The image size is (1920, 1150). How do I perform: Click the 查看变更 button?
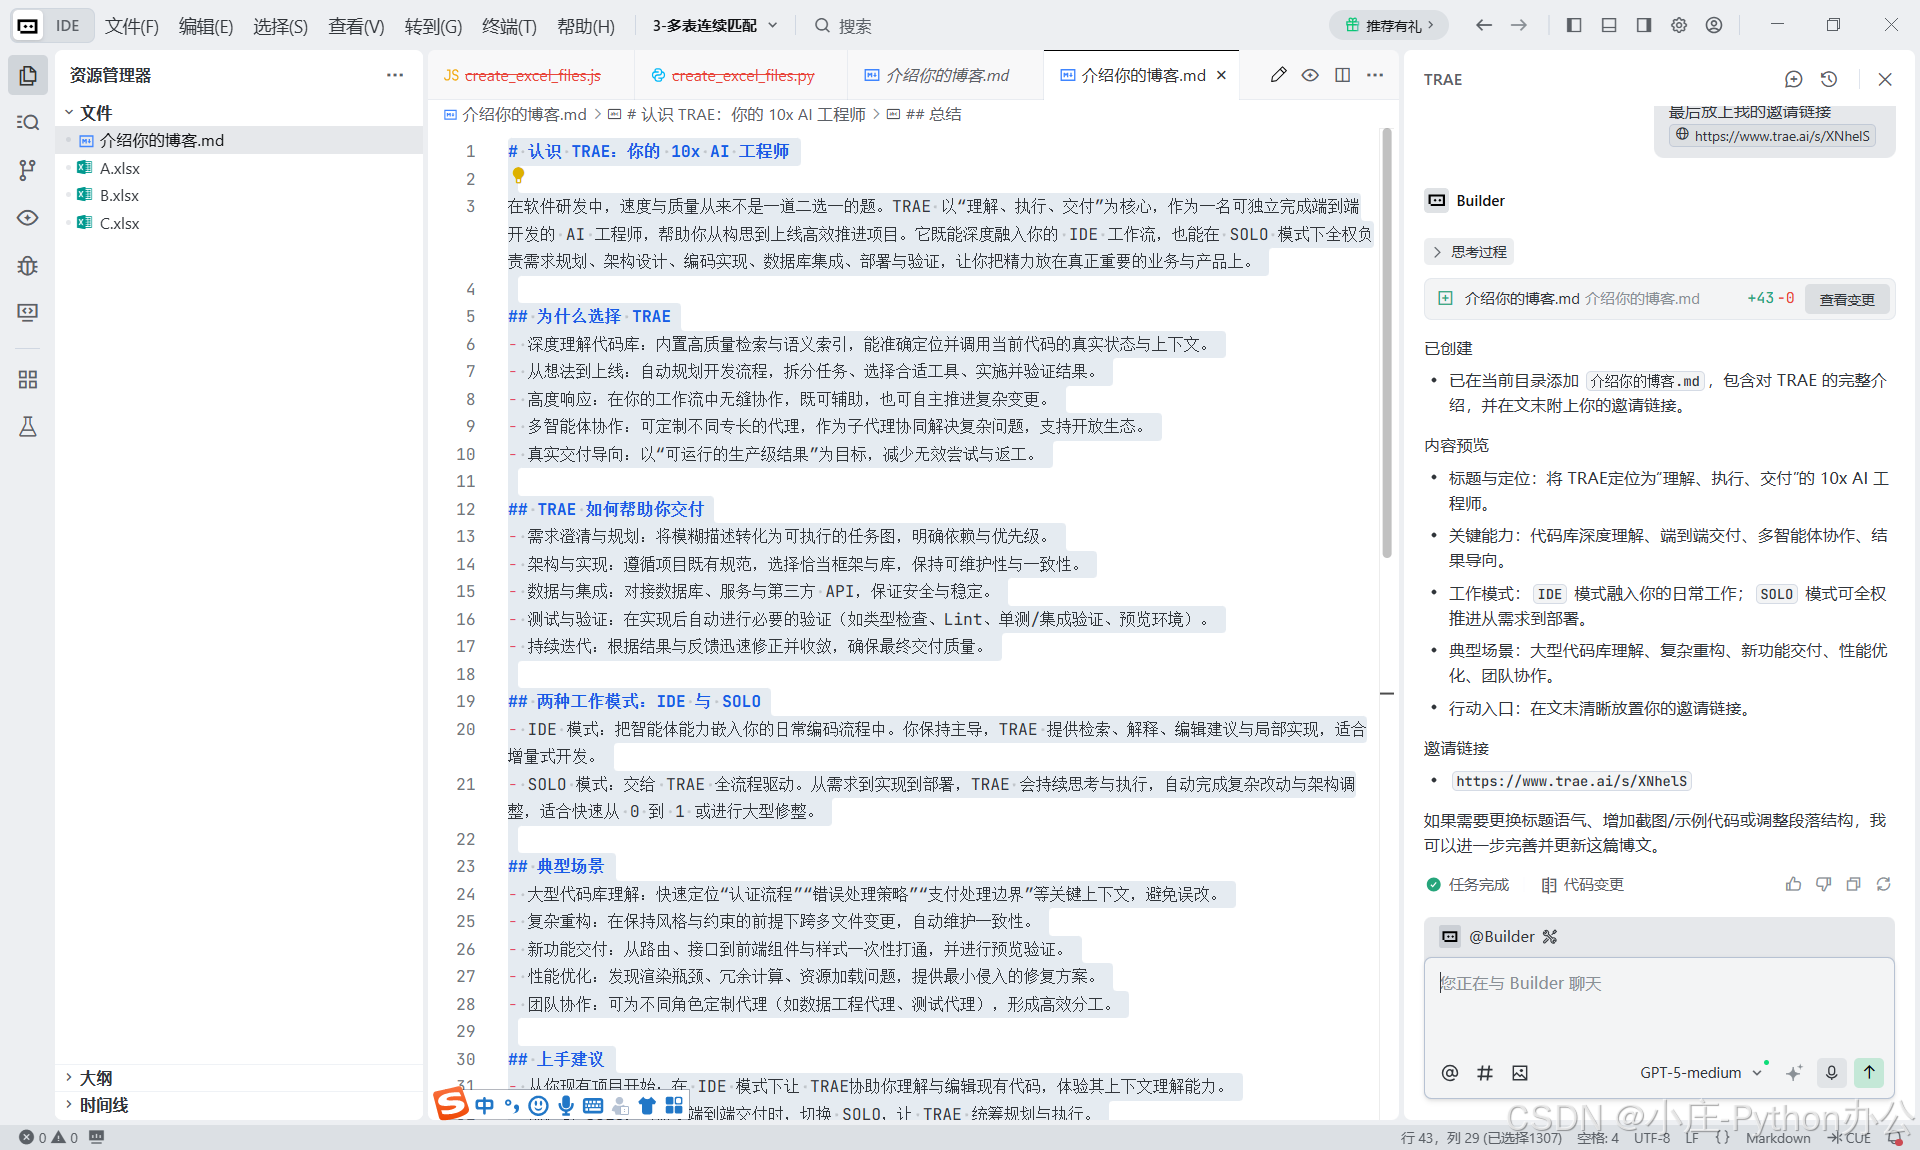tap(1847, 298)
